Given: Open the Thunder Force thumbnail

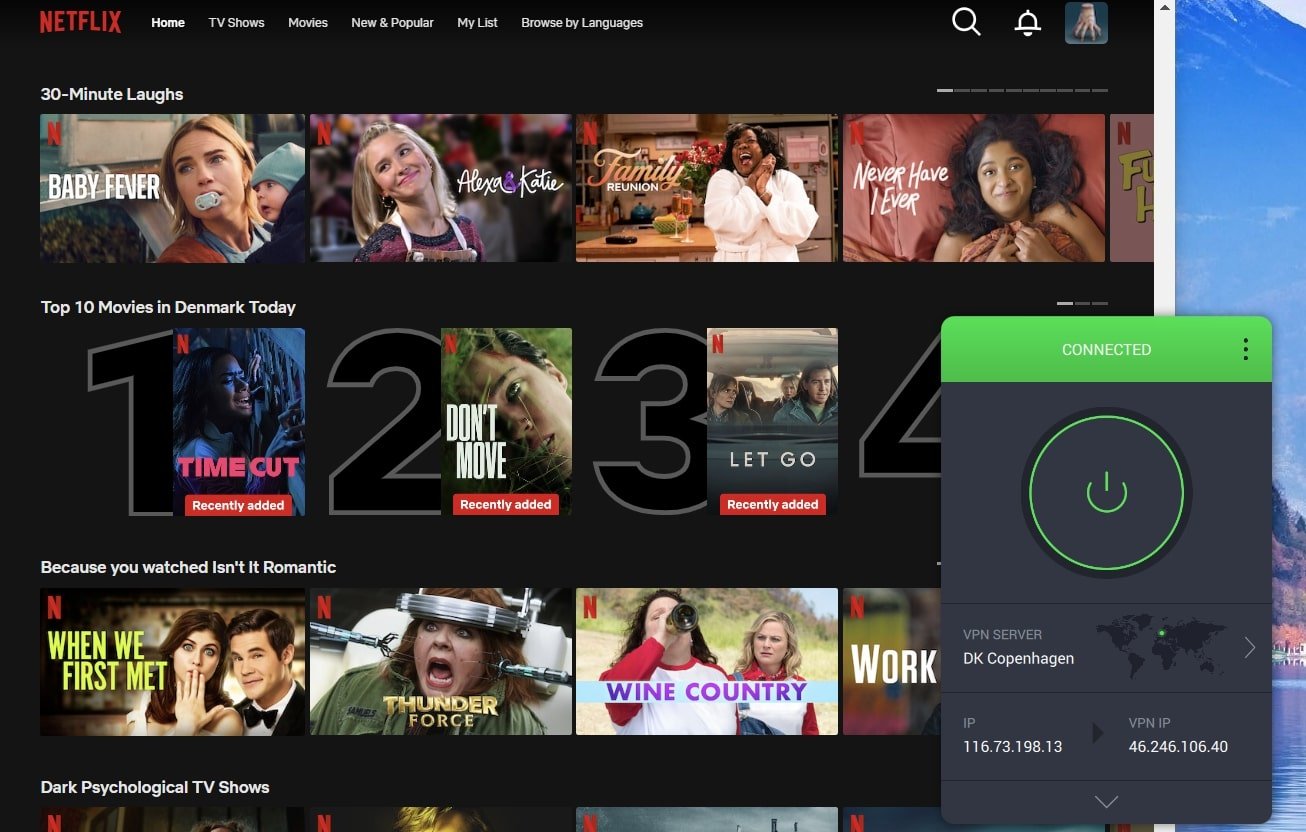Looking at the screenshot, I should point(440,662).
